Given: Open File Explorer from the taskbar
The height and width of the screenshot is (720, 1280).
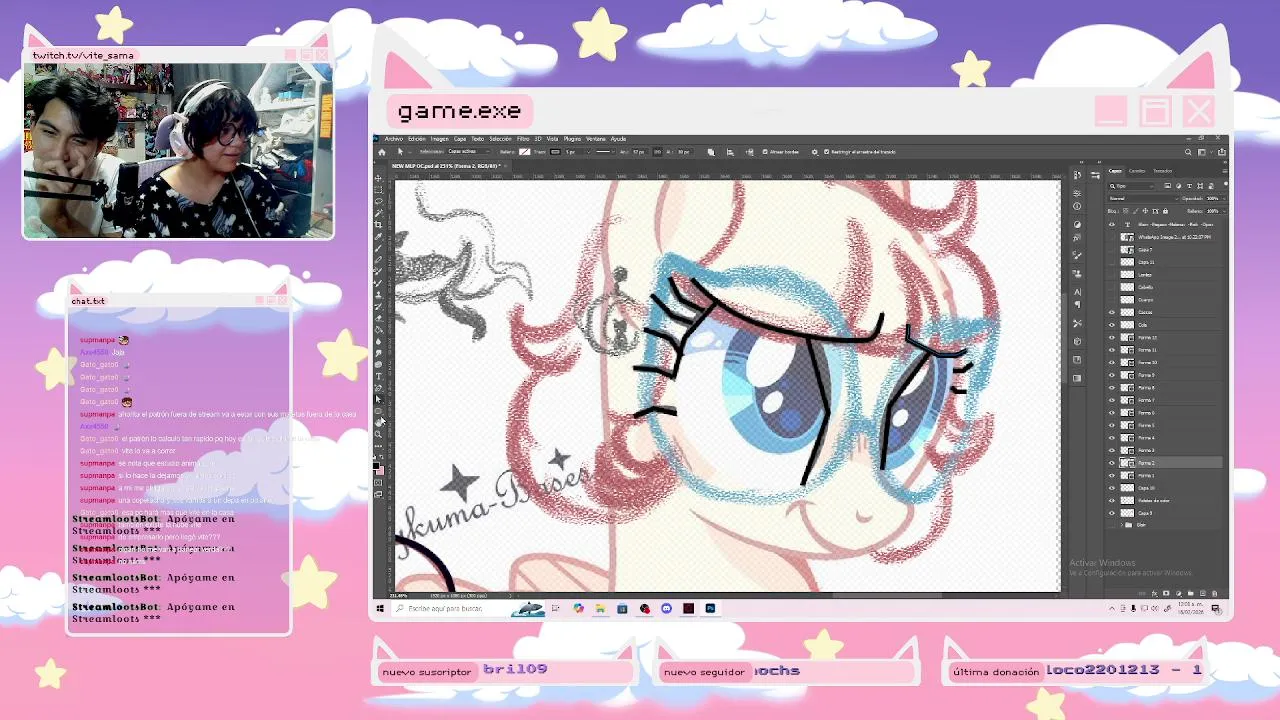Looking at the screenshot, I should point(600,608).
